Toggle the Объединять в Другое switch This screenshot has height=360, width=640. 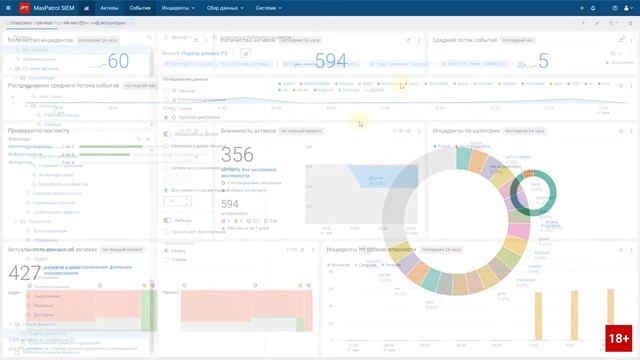[167, 134]
